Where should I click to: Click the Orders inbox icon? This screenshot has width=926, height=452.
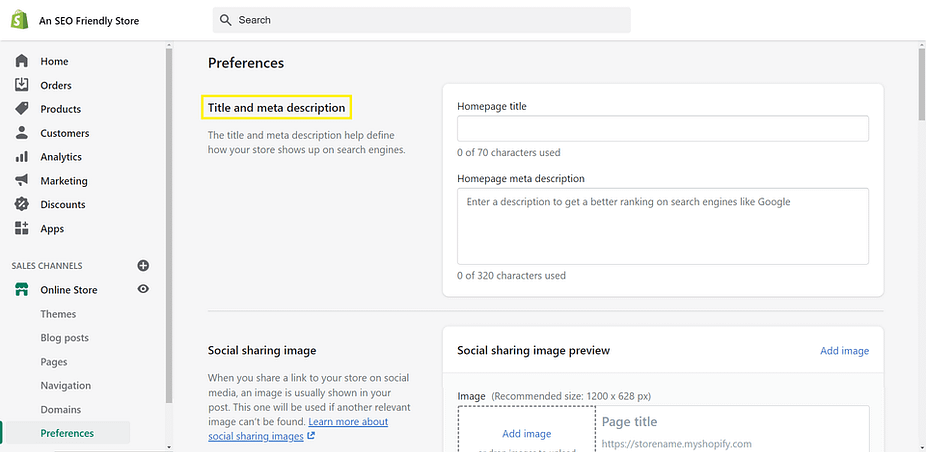click(21, 85)
